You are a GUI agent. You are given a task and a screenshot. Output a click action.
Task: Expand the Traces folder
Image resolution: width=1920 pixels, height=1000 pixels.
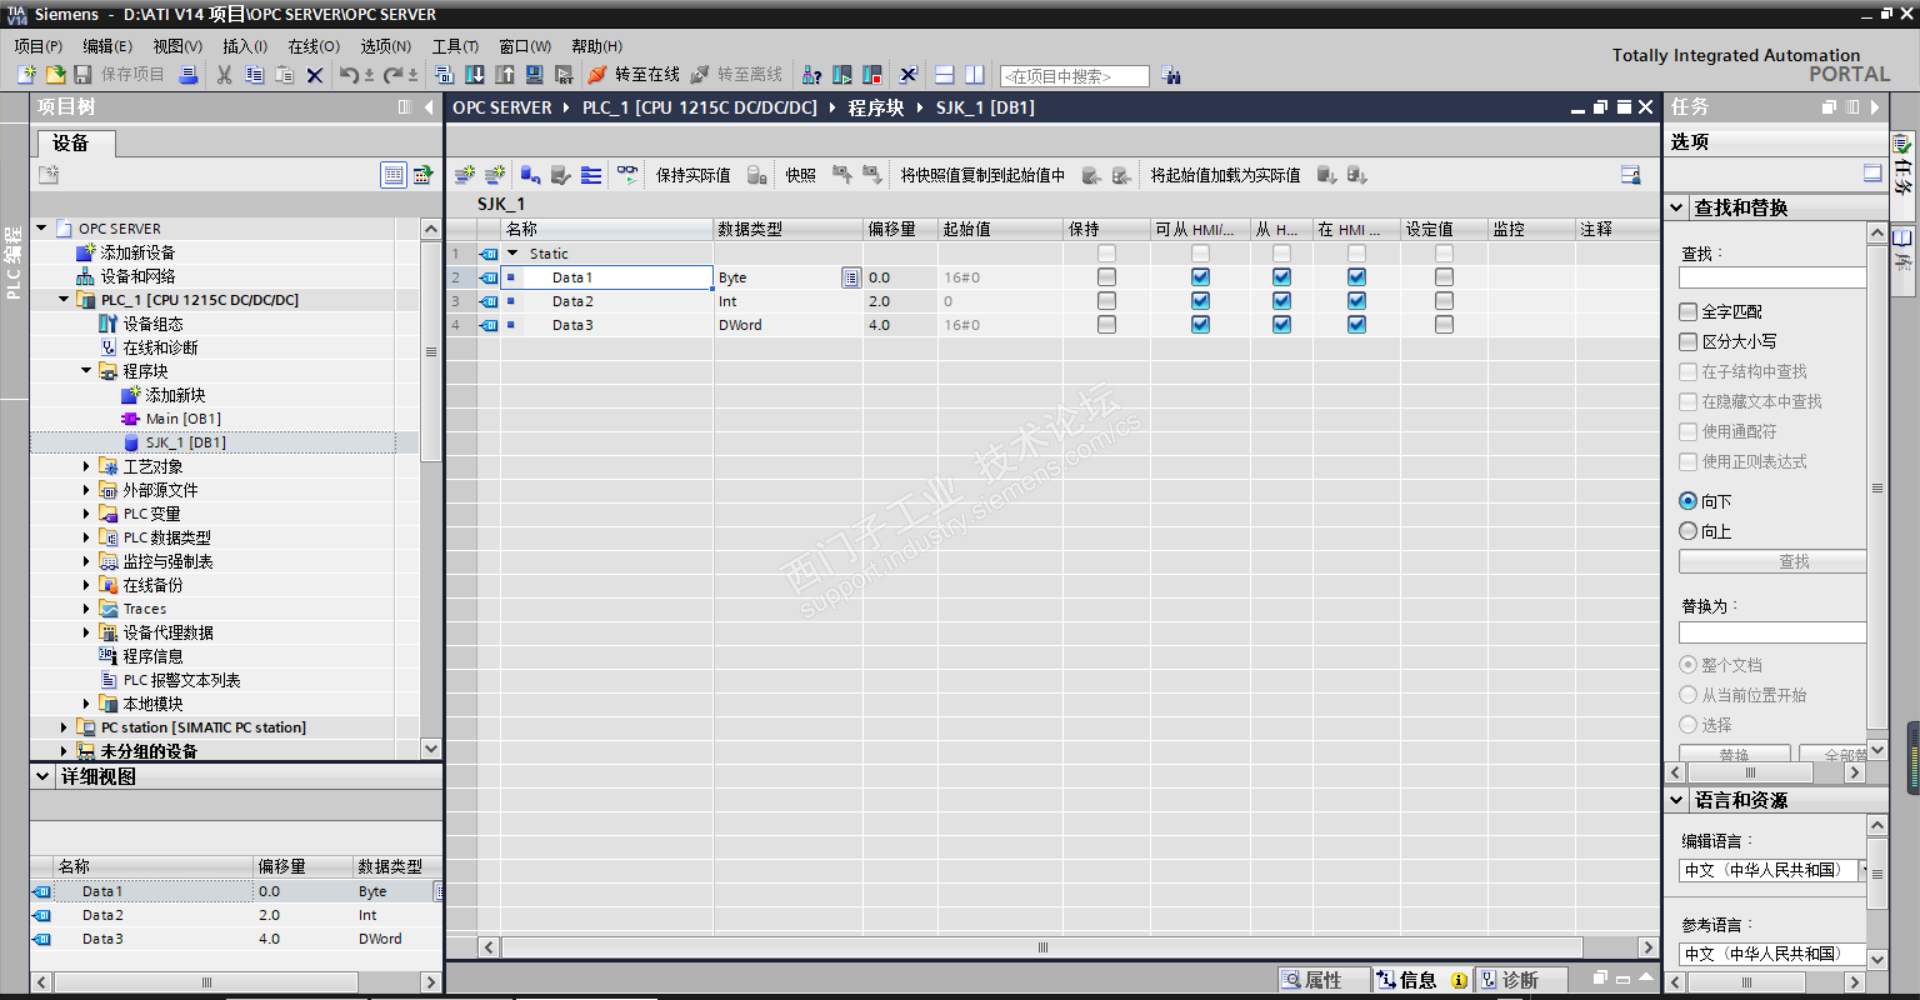(x=86, y=609)
